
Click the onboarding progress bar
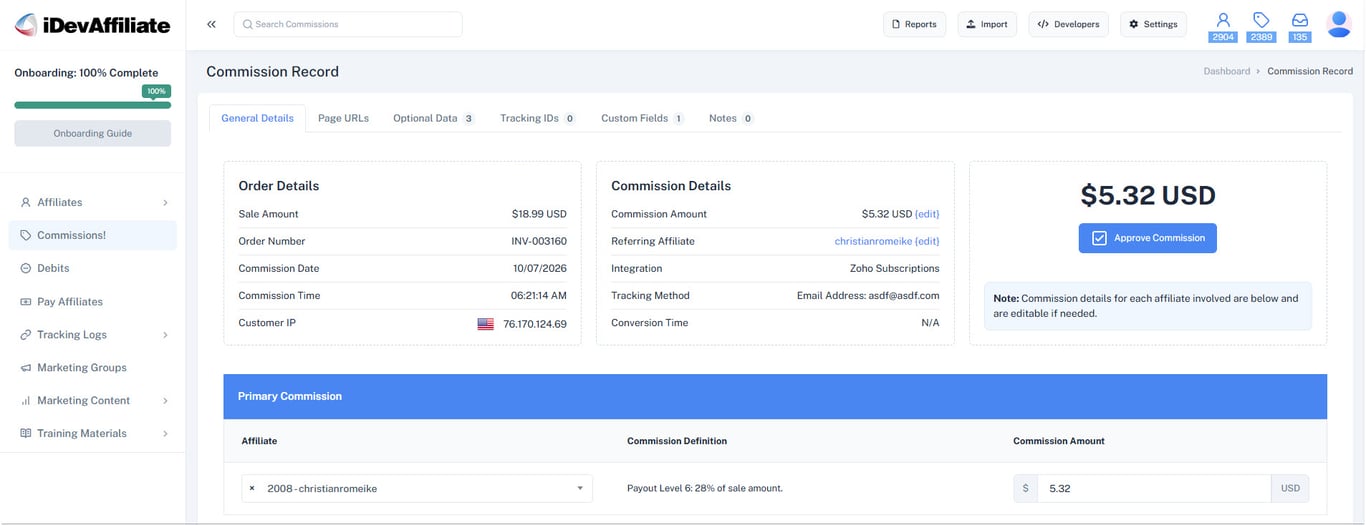pos(92,105)
